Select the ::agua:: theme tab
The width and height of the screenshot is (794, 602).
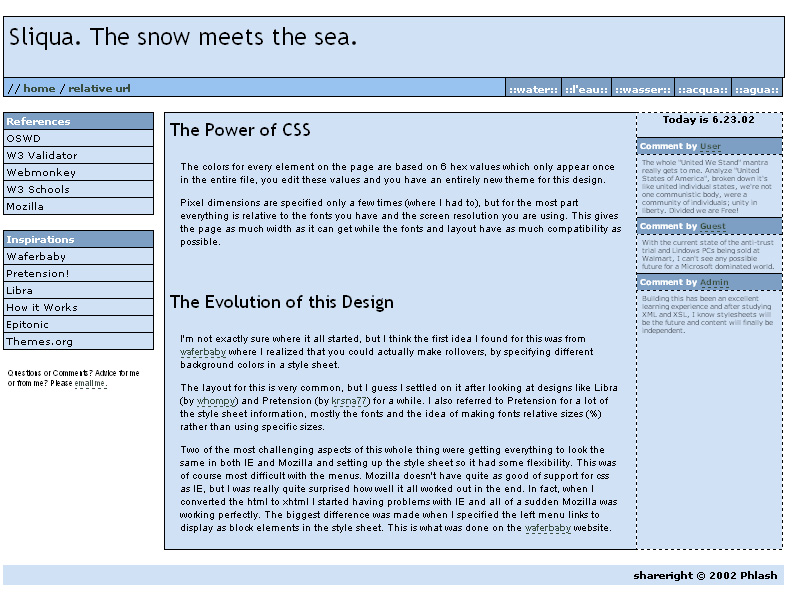[756, 89]
